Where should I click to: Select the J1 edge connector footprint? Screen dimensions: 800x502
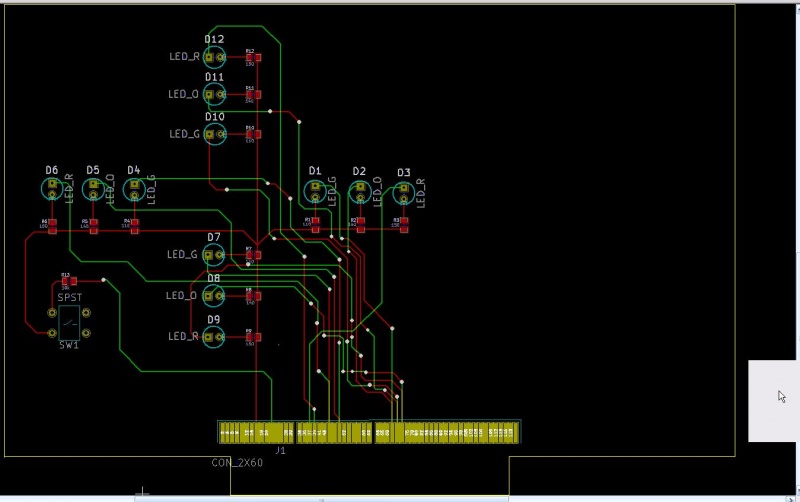coord(369,432)
